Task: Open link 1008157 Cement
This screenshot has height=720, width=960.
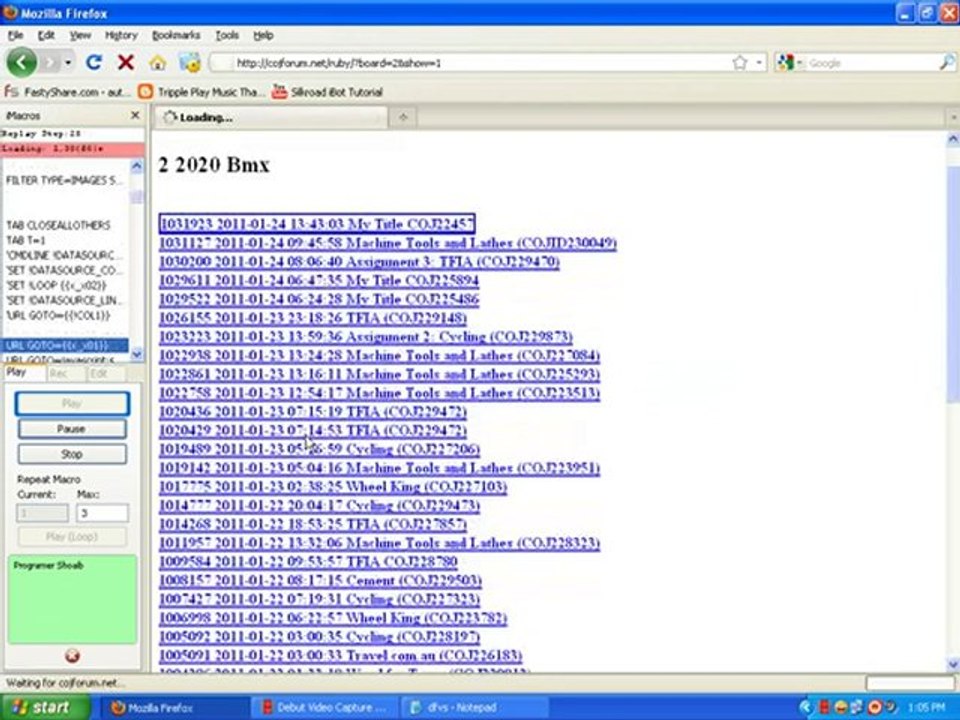Action: [320, 580]
